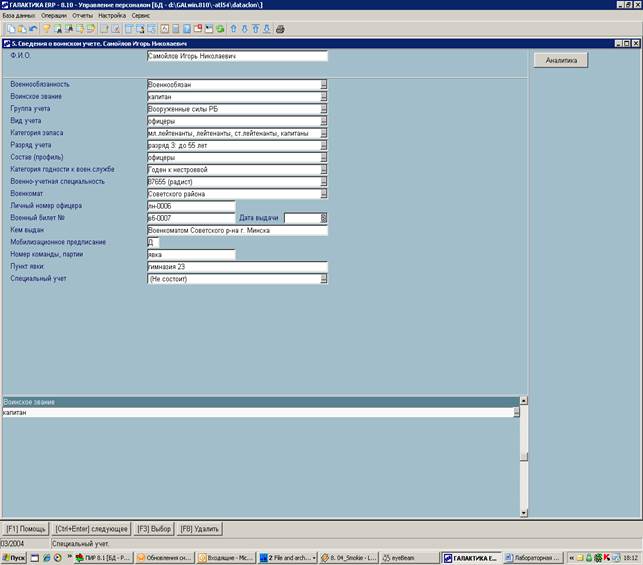Click the light bulb hint toolbar icon

(45, 29)
